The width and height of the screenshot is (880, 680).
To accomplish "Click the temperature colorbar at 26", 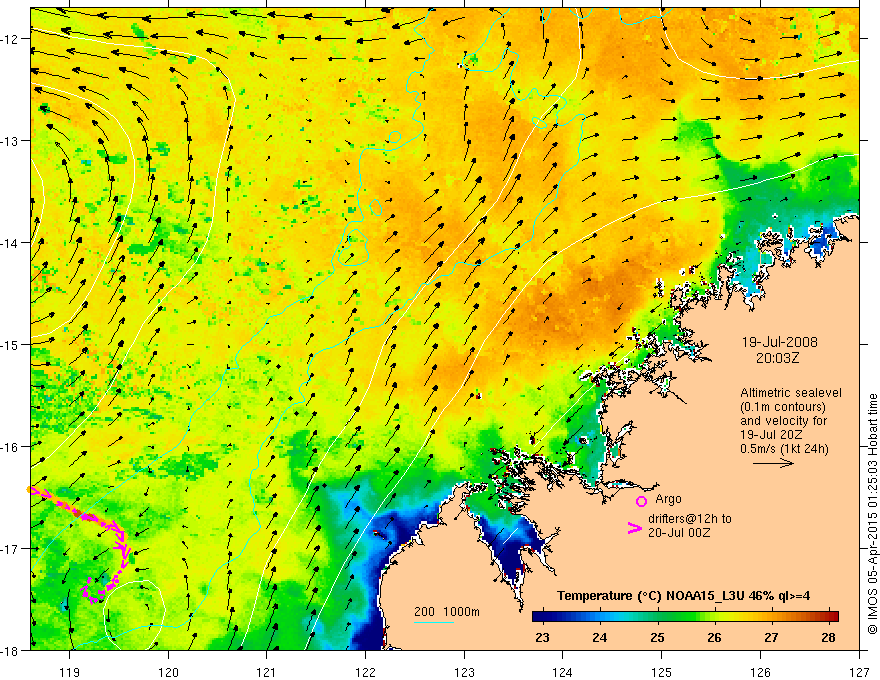I will [x=714, y=617].
